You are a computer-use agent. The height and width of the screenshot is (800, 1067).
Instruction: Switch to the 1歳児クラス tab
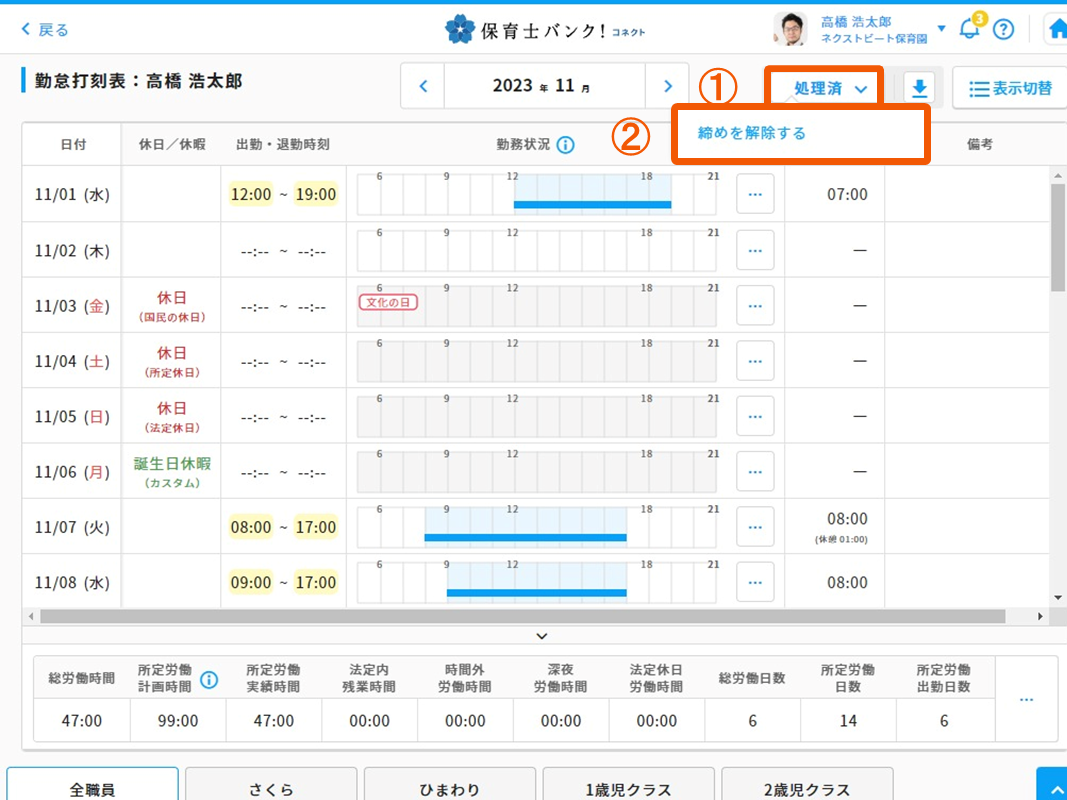pyautogui.click(x=628, y=788)
